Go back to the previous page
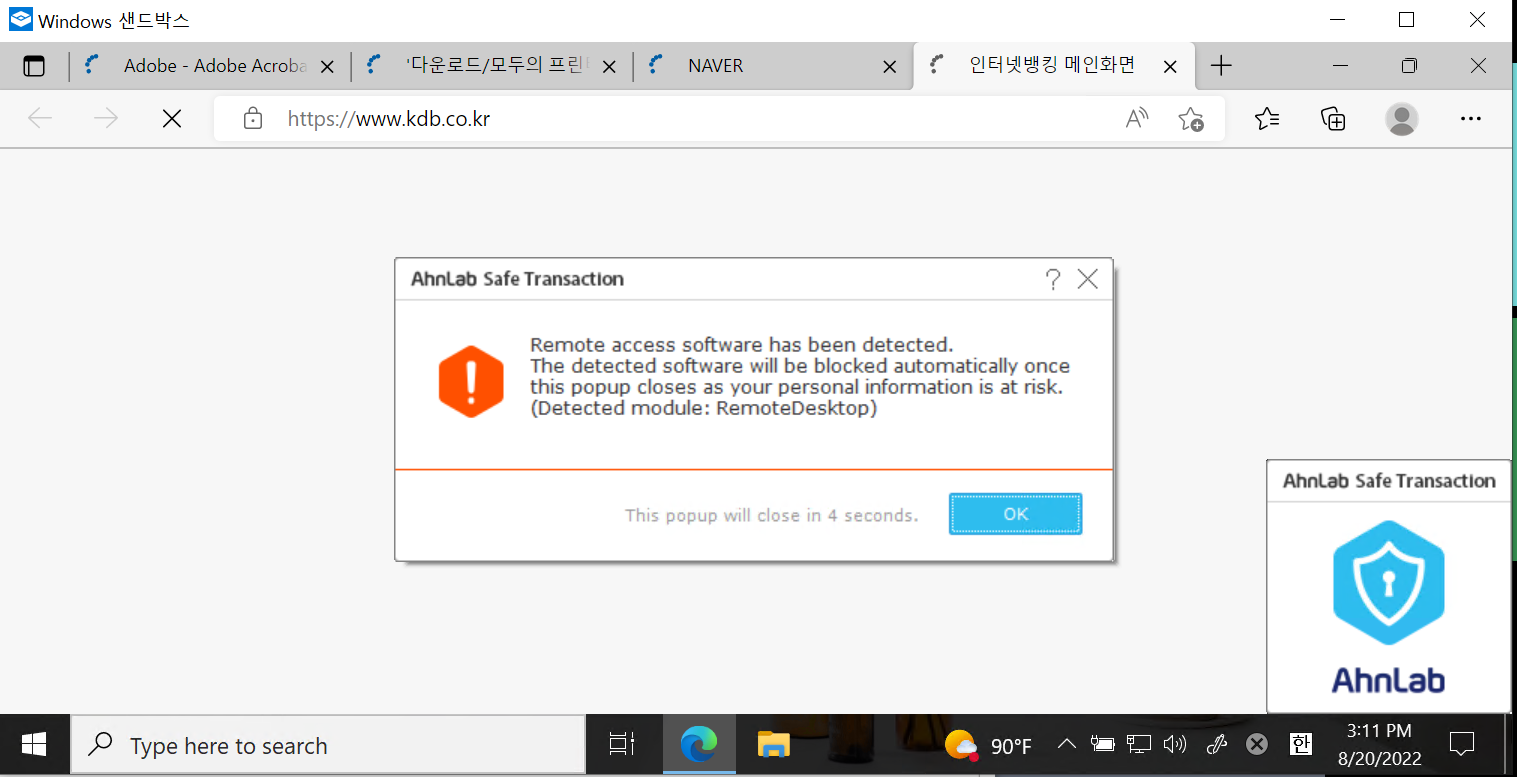This screenshot has height=777, width=1517. point(40,119)
